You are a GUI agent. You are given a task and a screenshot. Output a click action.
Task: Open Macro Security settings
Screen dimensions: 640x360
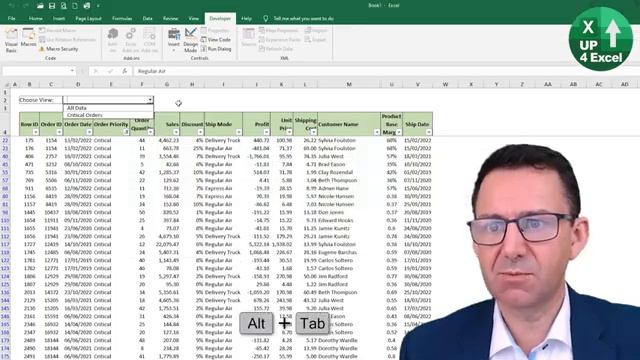pos(58,49)
